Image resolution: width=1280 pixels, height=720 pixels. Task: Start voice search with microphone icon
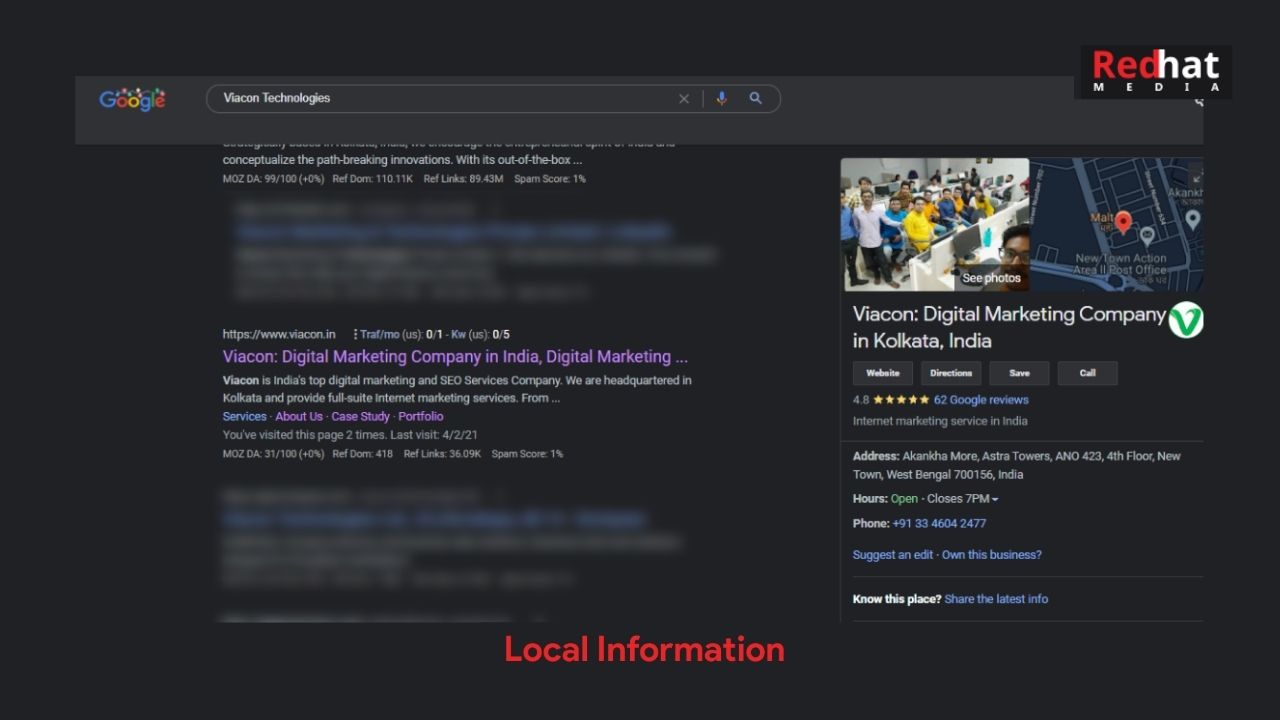pyautogui.click(x=721, y=99)
